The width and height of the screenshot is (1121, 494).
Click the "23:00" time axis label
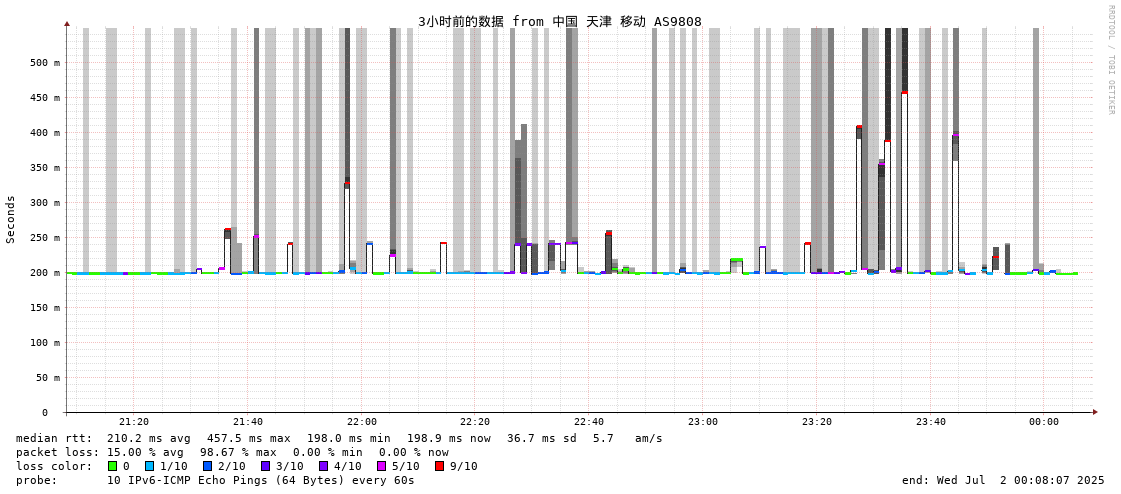point(703,423)
